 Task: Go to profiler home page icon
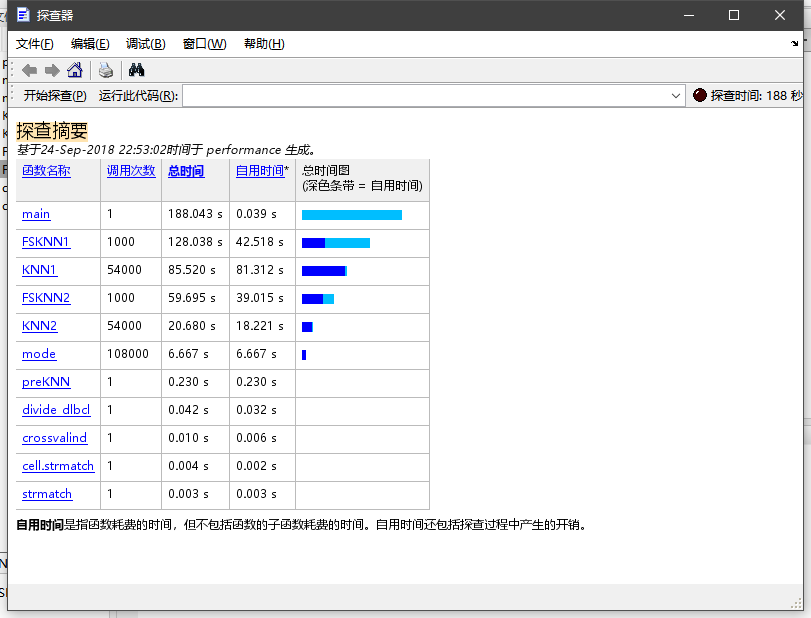(75, 70)
